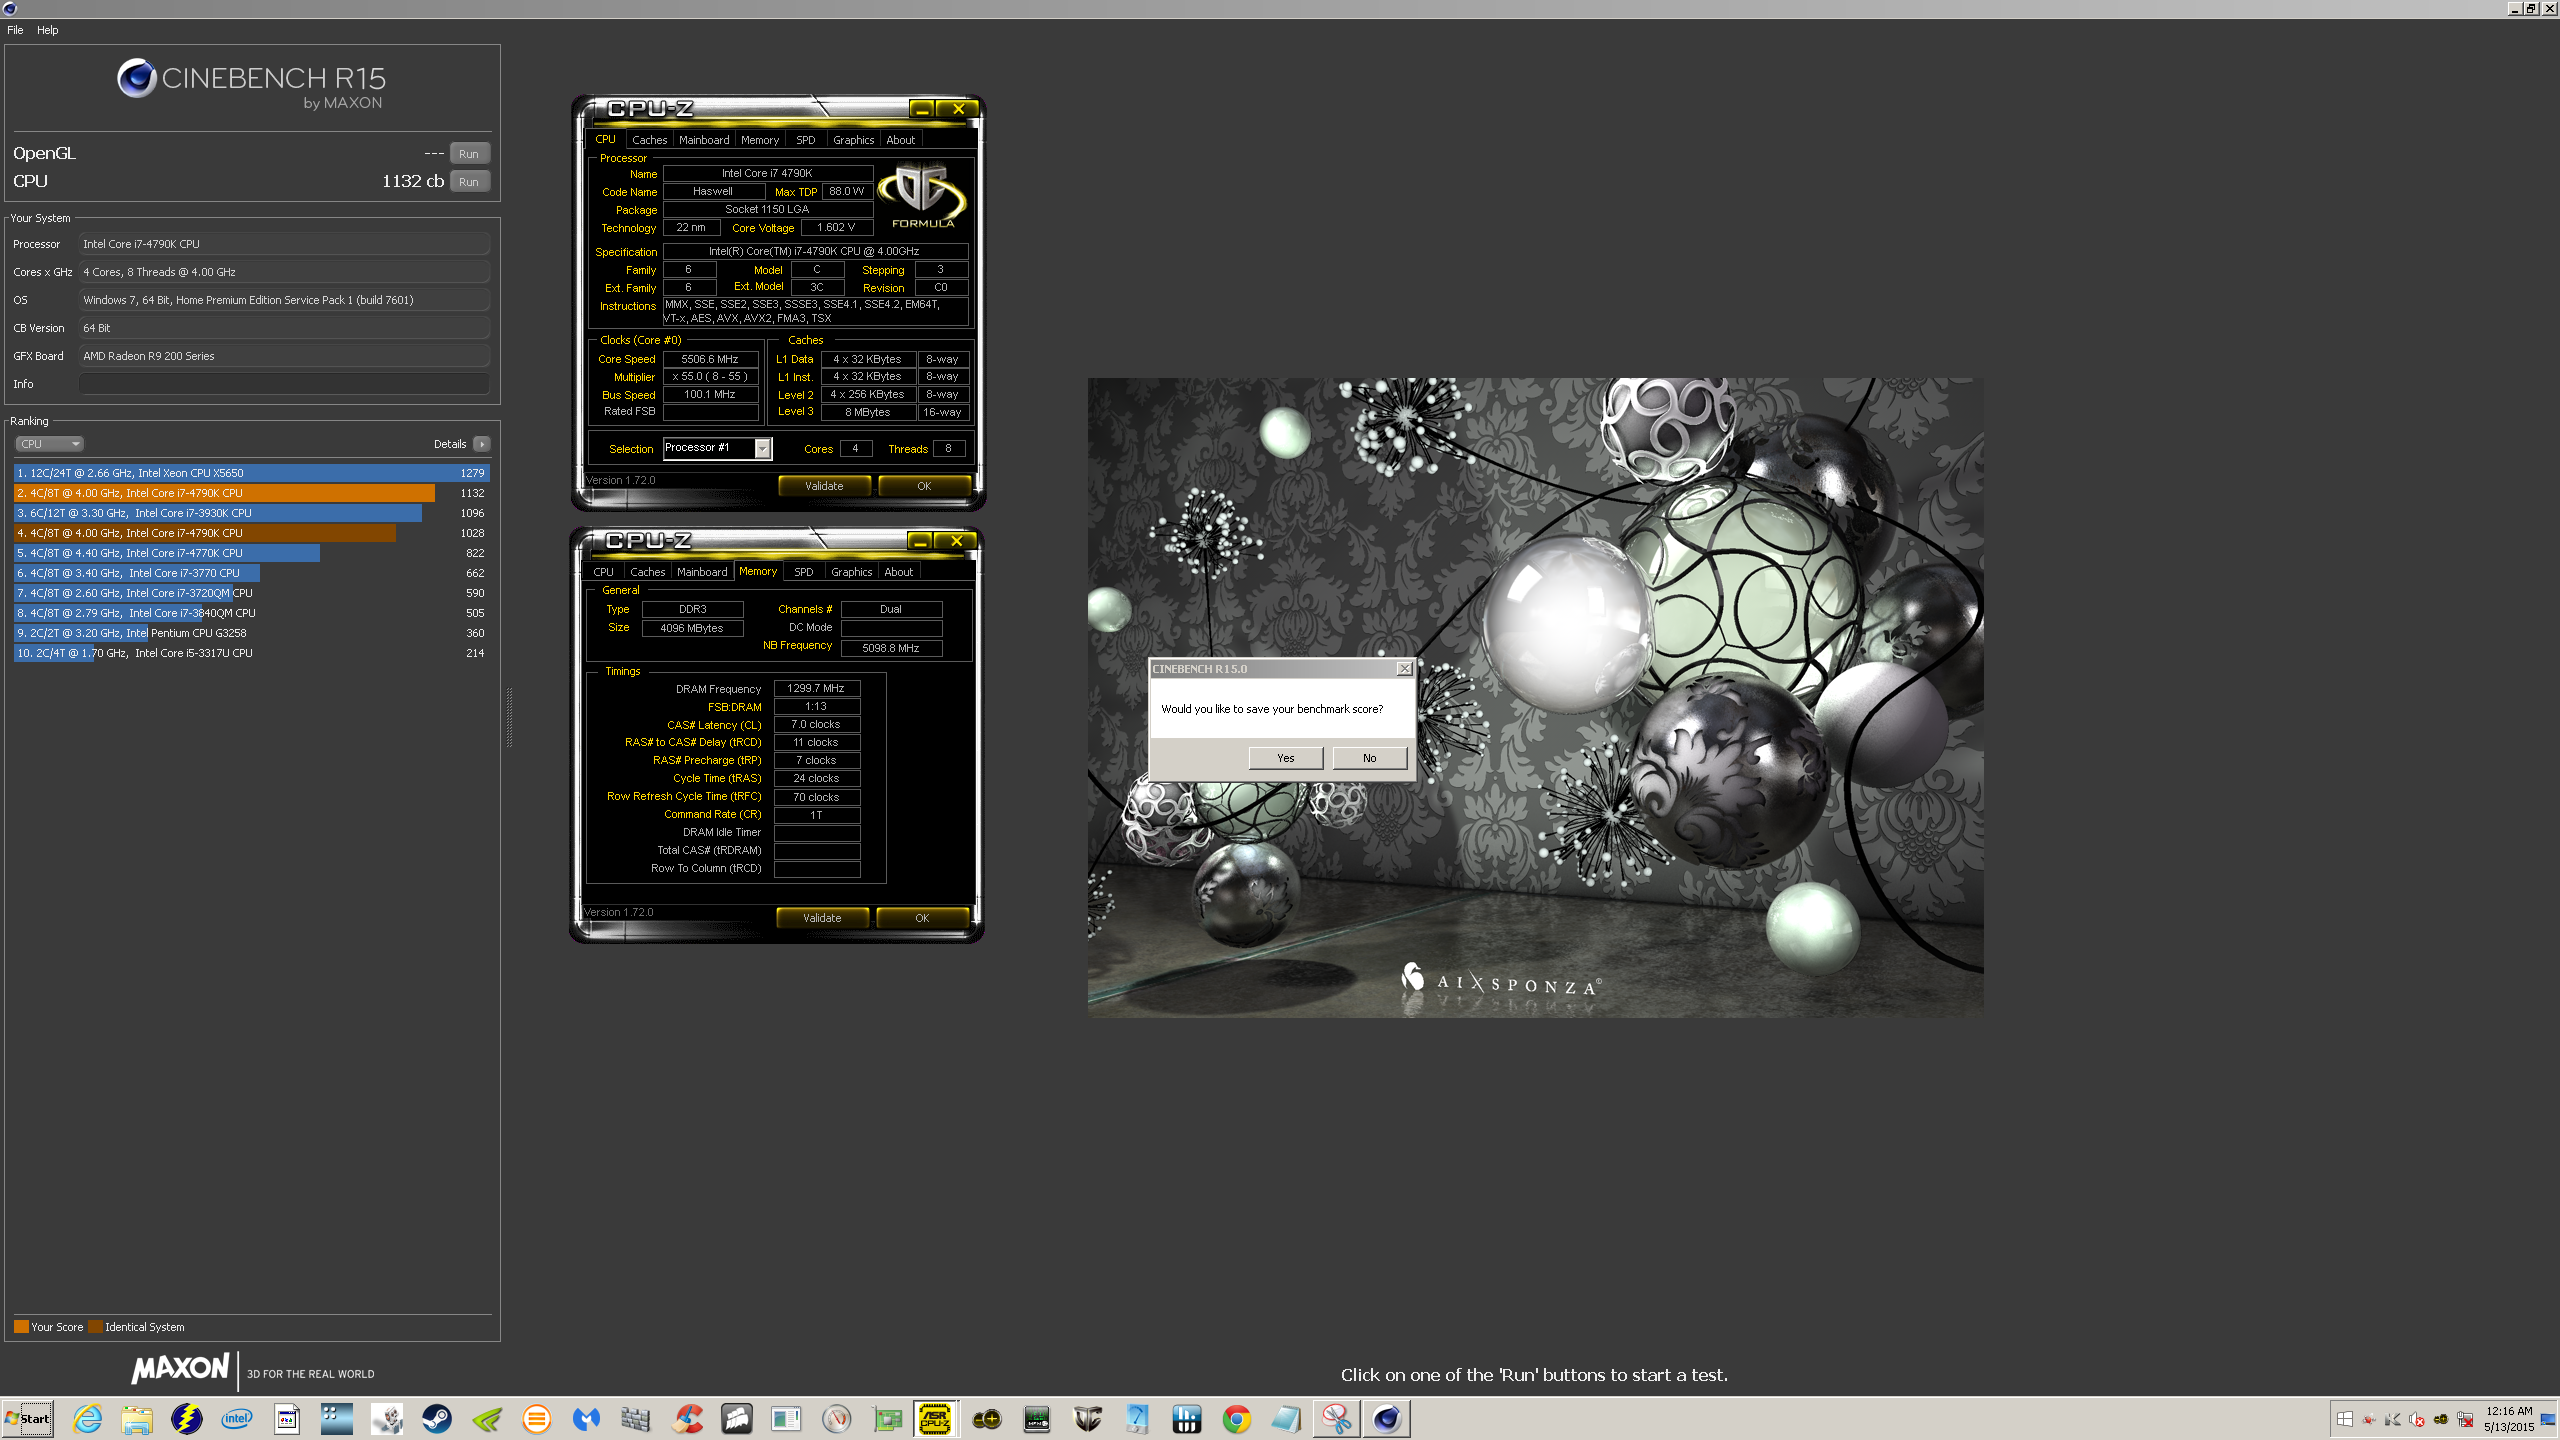
Task: Switch to Memory tab in upper CPU-Z
Action: pyautogui.click(x=760, y=140)
